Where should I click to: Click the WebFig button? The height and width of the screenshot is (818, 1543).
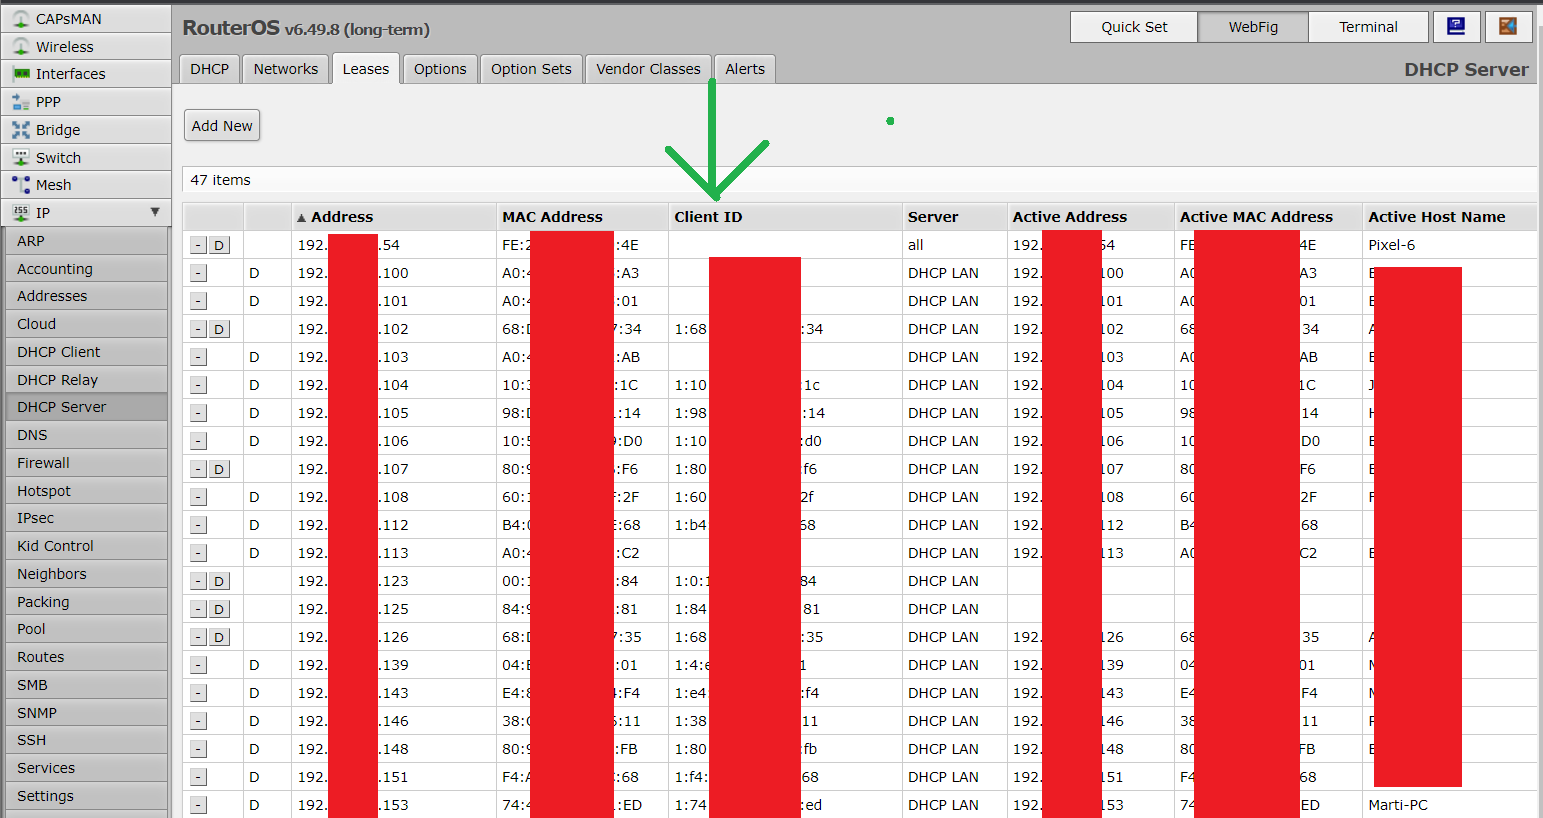click(1253, 27)
